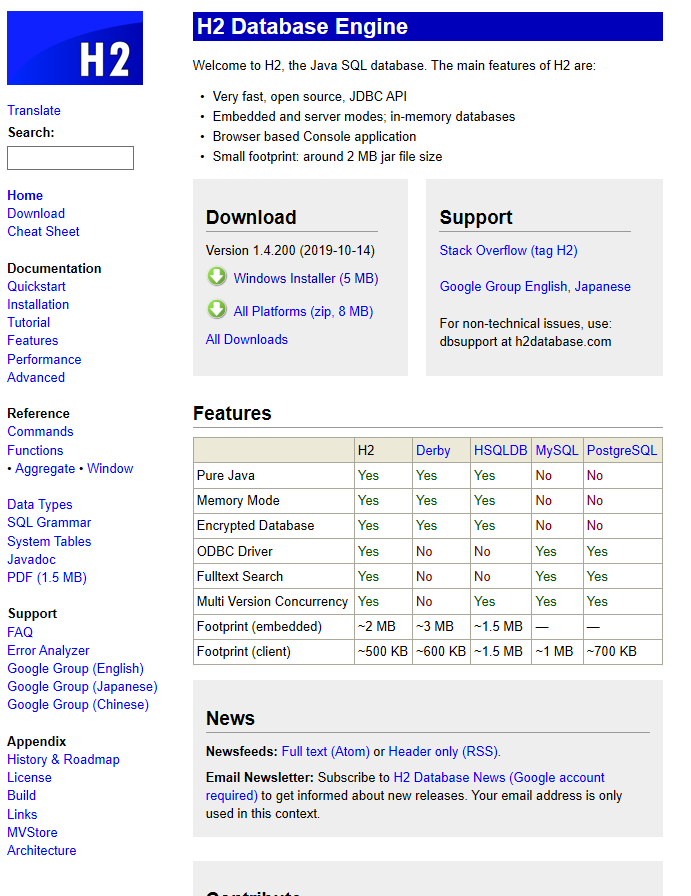Open Google Group (Chinese) sidebar link
The height and width of the screenshot is (896, 691).
[x=78, y=705]
